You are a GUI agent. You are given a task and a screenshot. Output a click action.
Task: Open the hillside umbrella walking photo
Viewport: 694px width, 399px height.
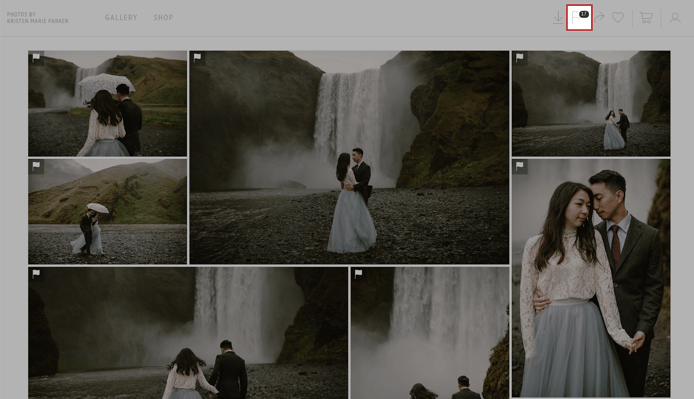pyautogui.click(x=108, y=212)
